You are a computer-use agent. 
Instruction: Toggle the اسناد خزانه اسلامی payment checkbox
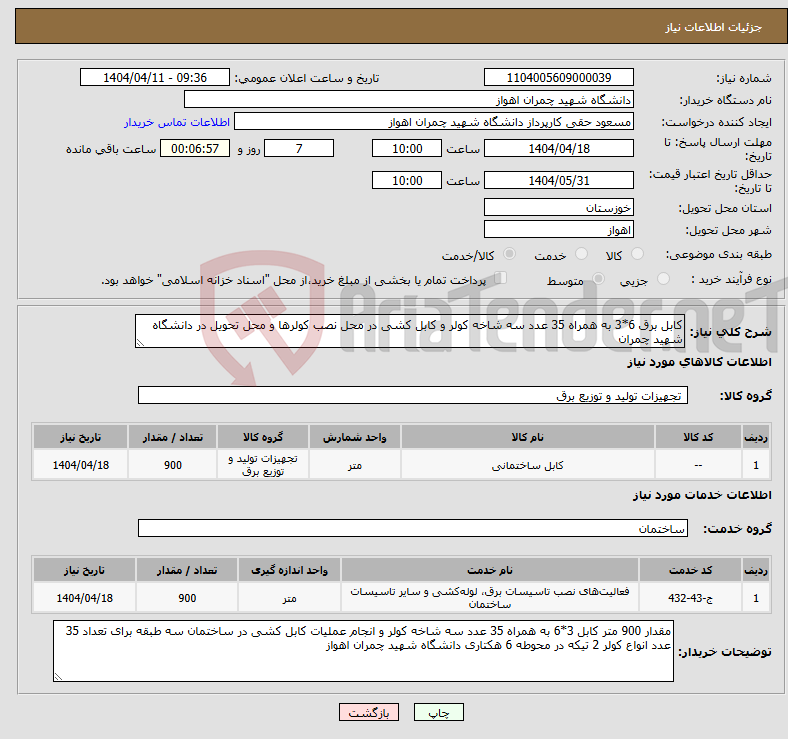[501, 278]
